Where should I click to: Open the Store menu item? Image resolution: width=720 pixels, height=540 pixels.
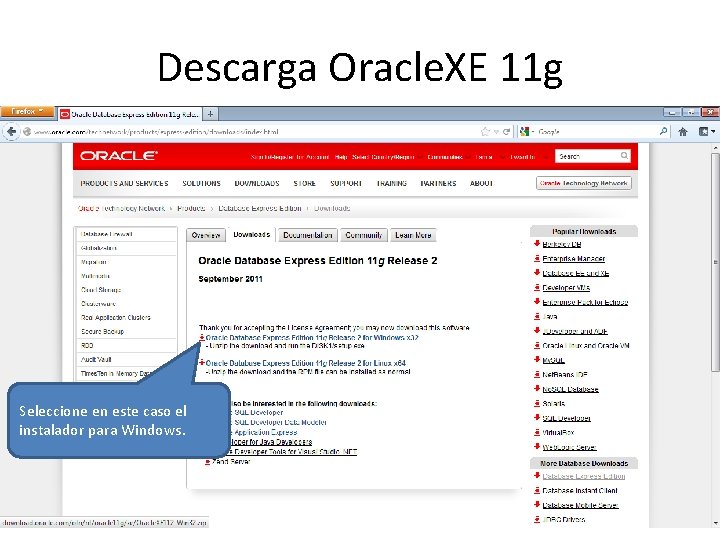(x=304, y=183)
